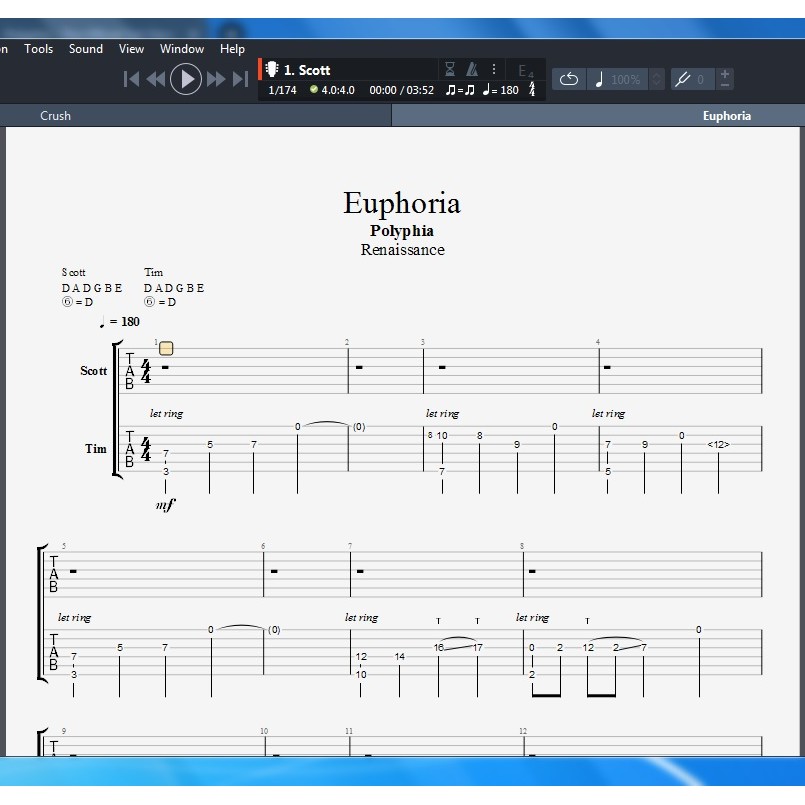Click the time signature icon in the transport
Screen dimensions: 805x805
coord(532,90)
